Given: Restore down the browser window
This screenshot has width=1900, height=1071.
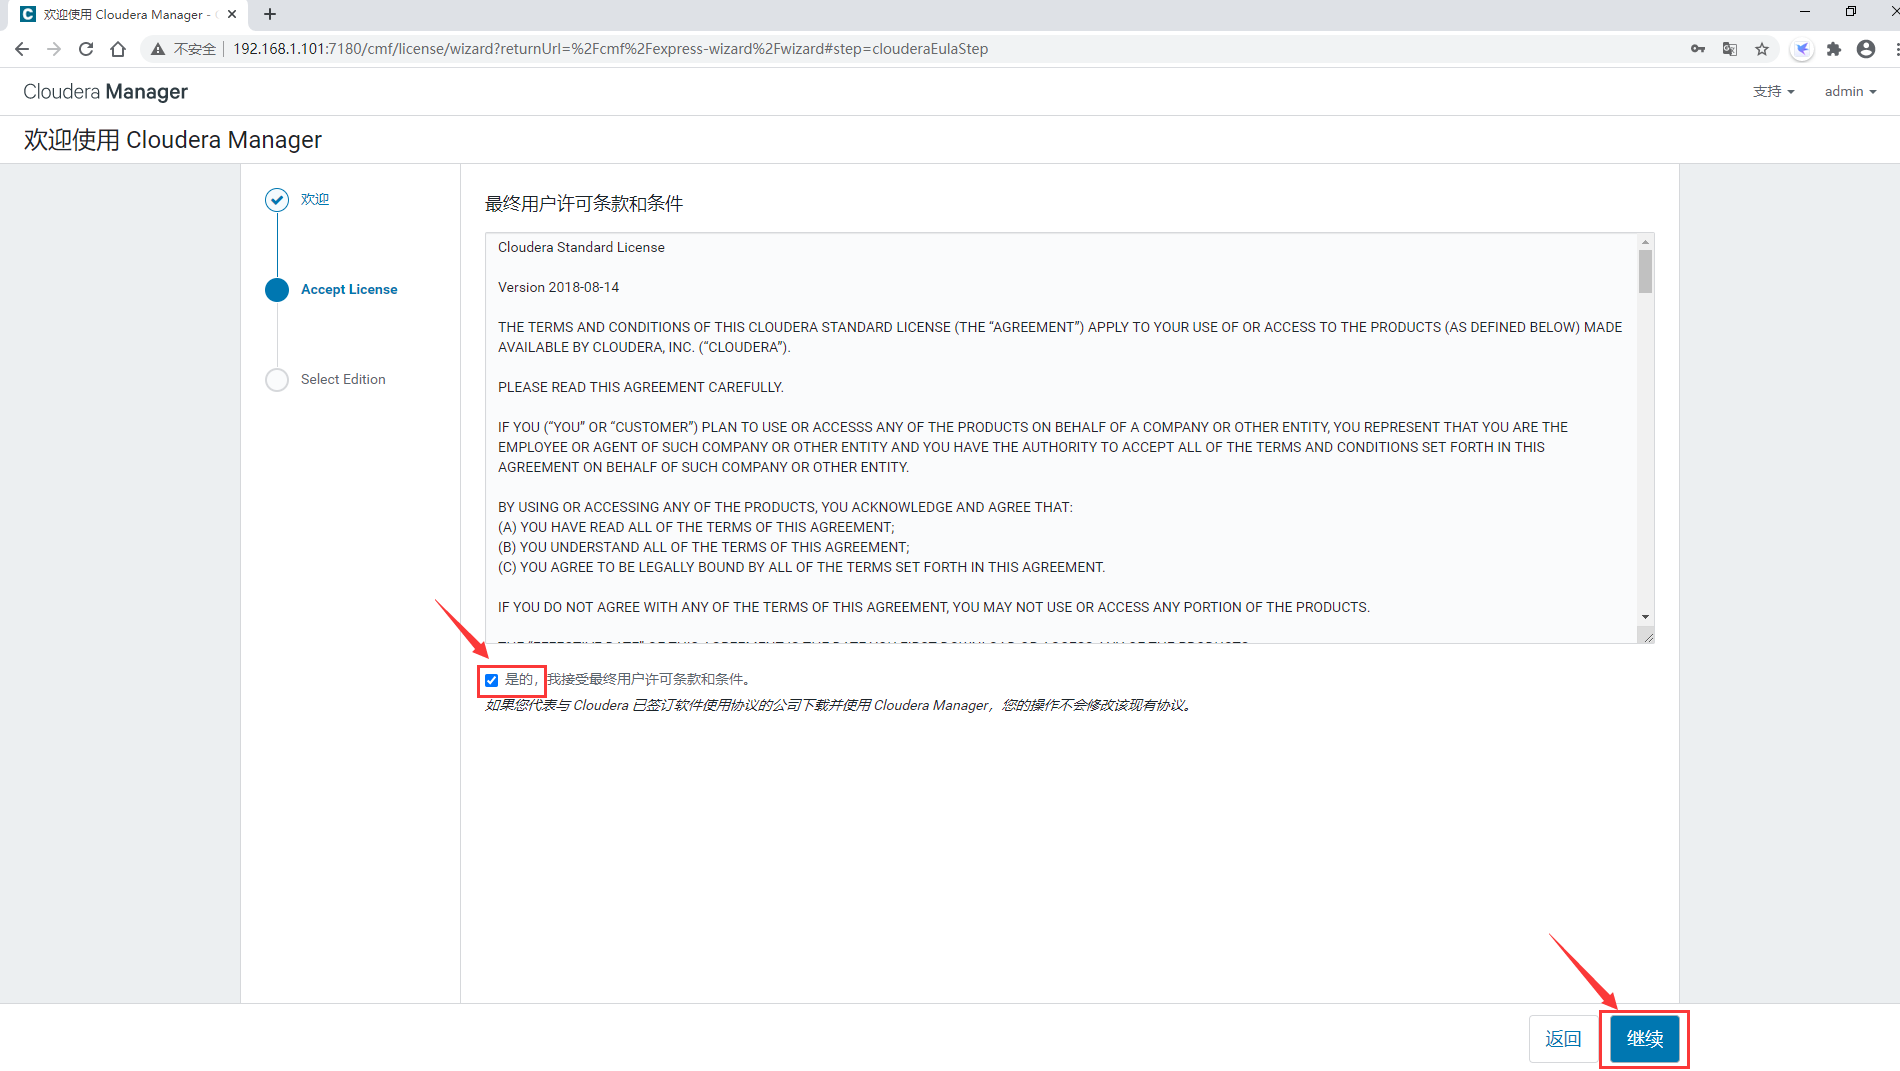Looking at the screenshot, I should pos(1851,12).
